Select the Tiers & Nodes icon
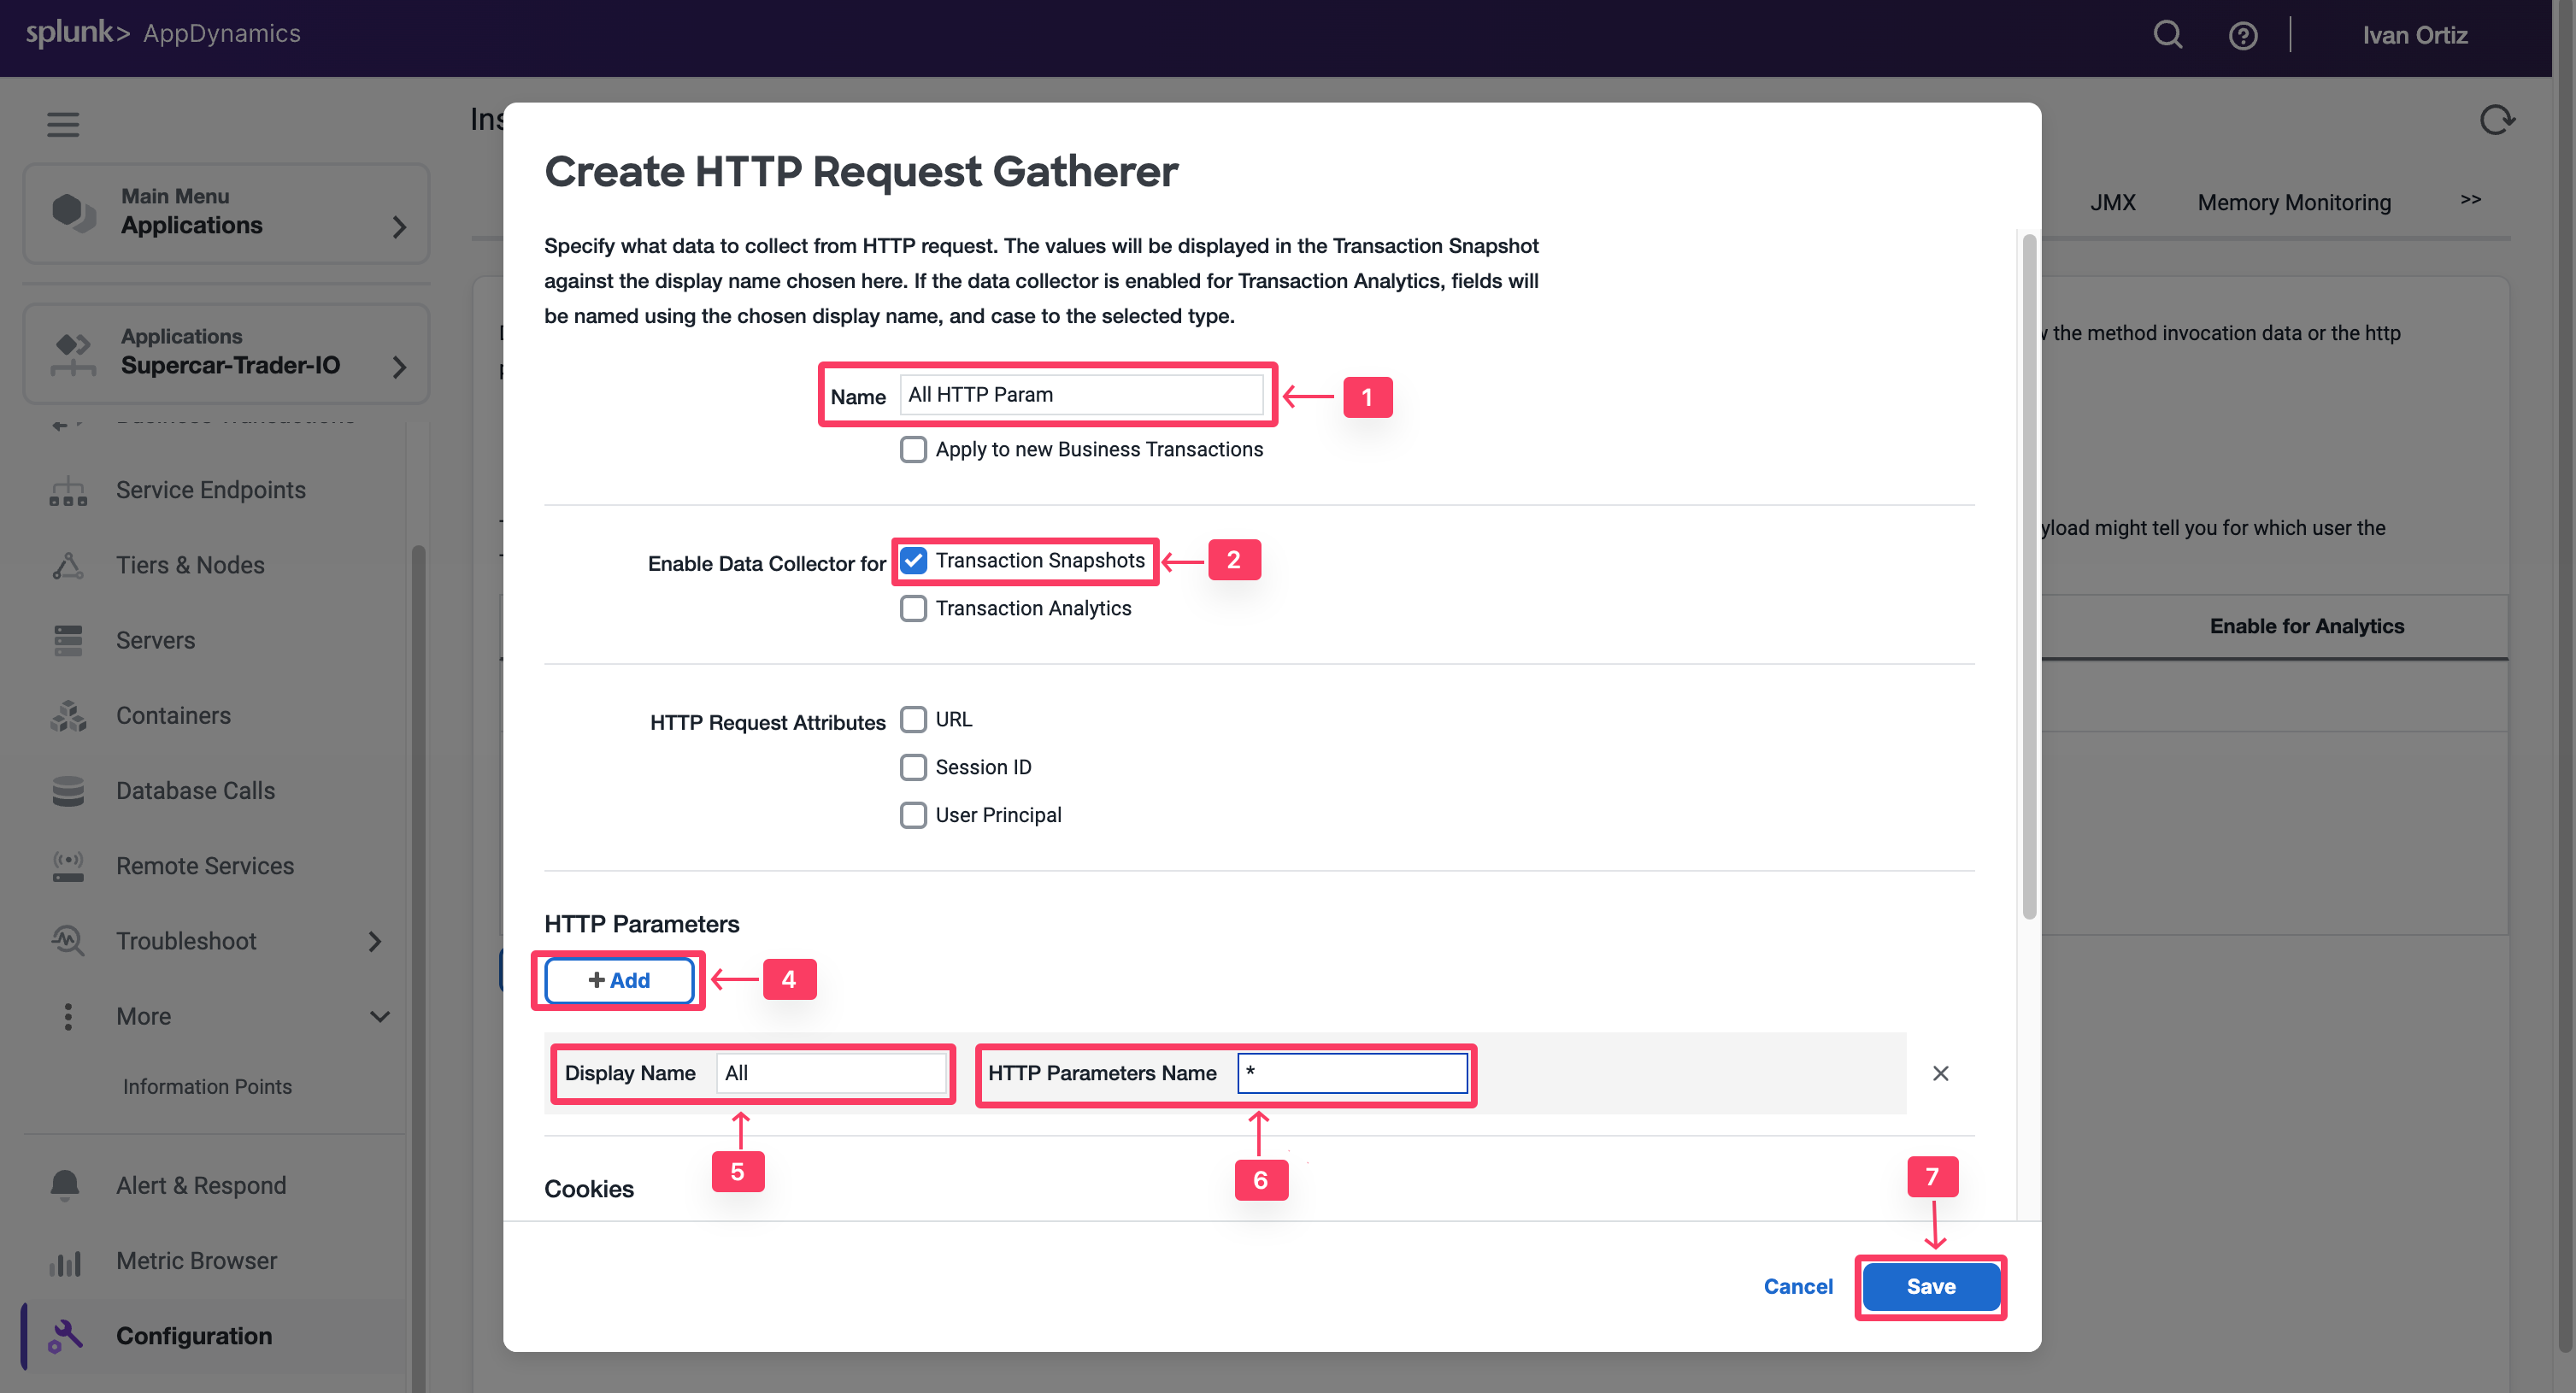Screen dimensions: 2576x1393 point(67,565)
